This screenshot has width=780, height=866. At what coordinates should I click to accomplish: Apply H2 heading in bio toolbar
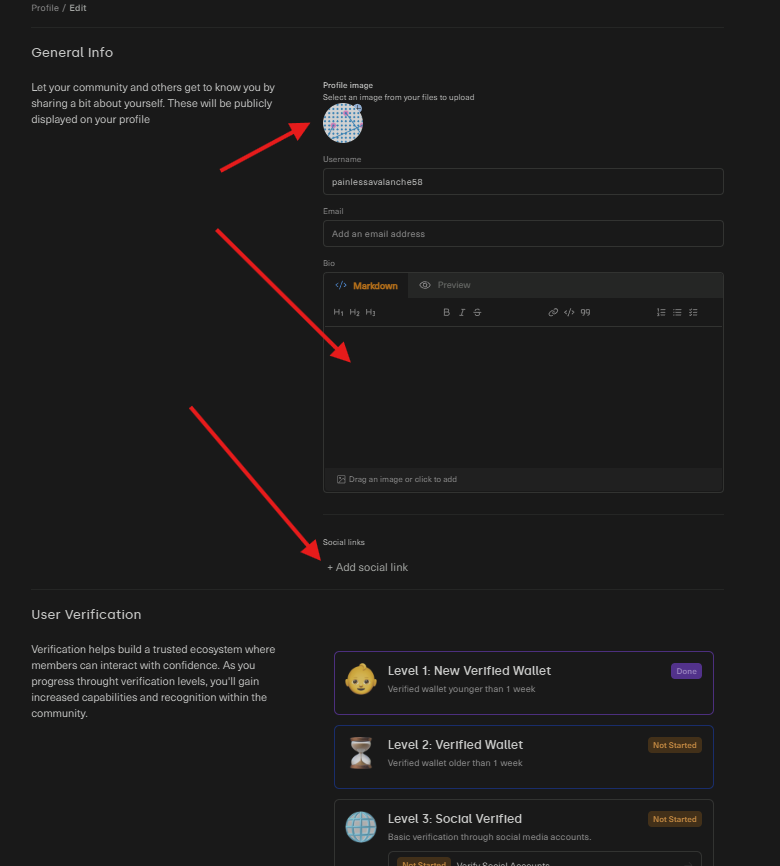(354, 313)
